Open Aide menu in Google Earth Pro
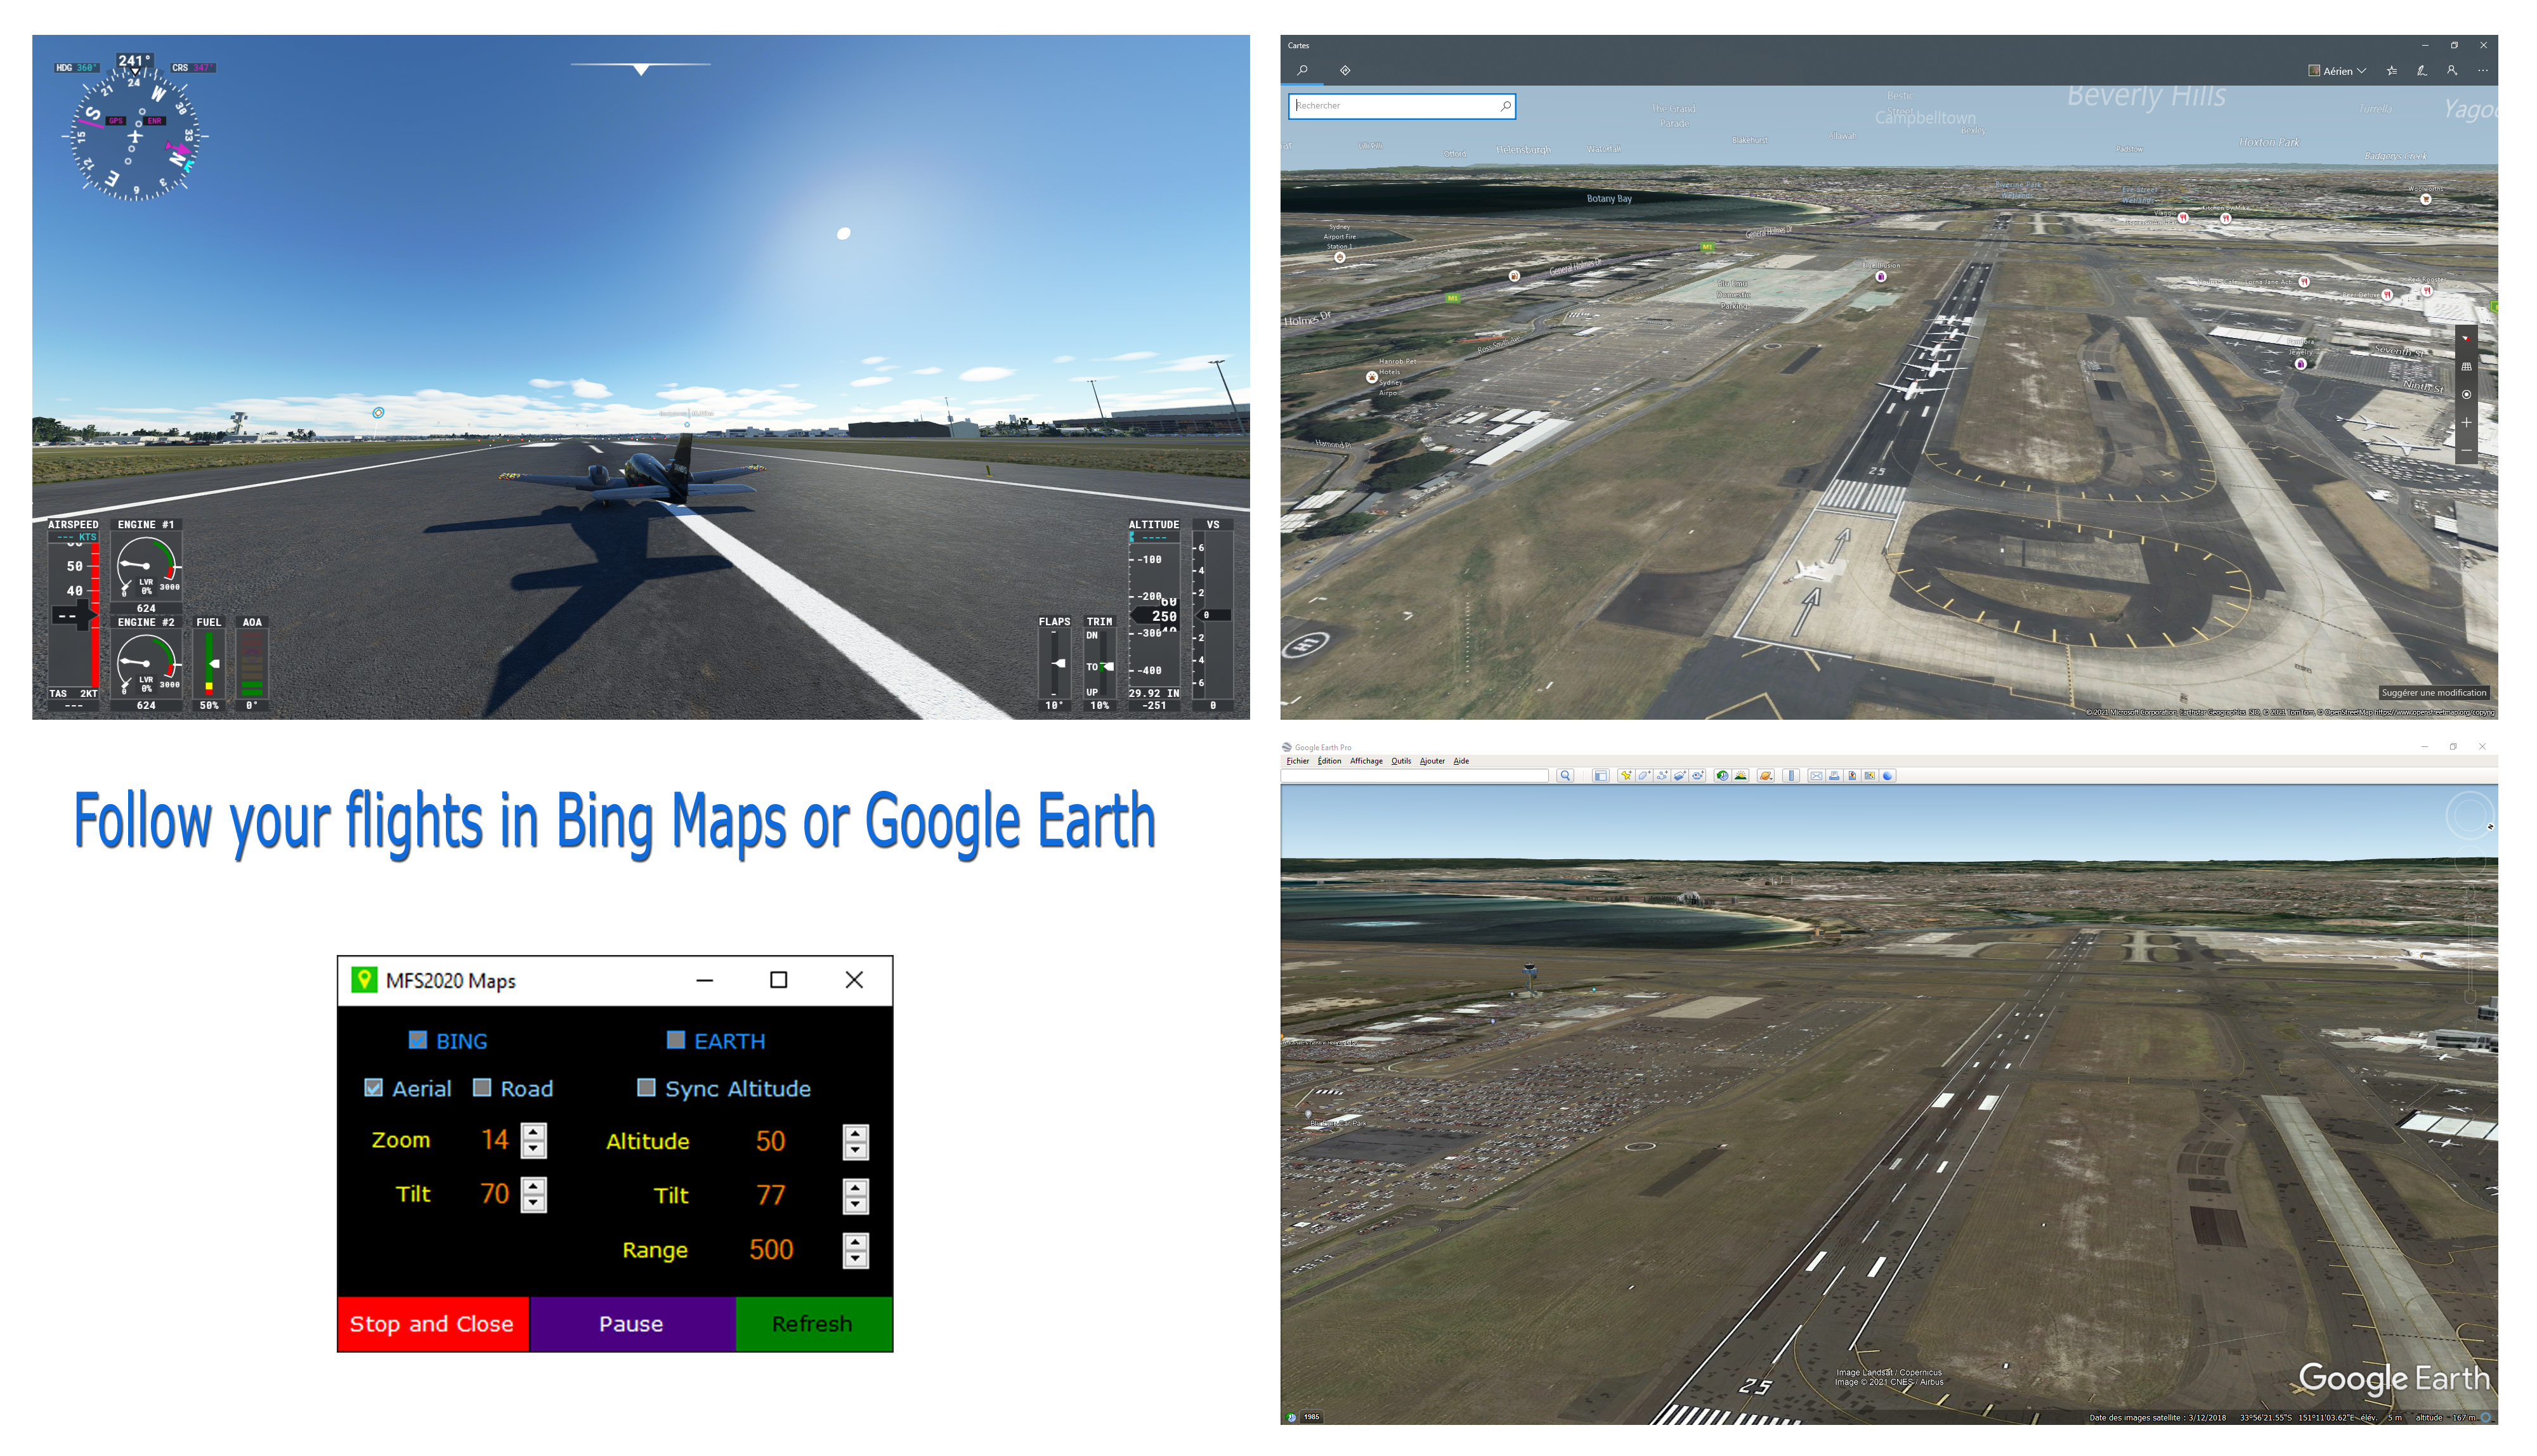 coord(1461,761)
